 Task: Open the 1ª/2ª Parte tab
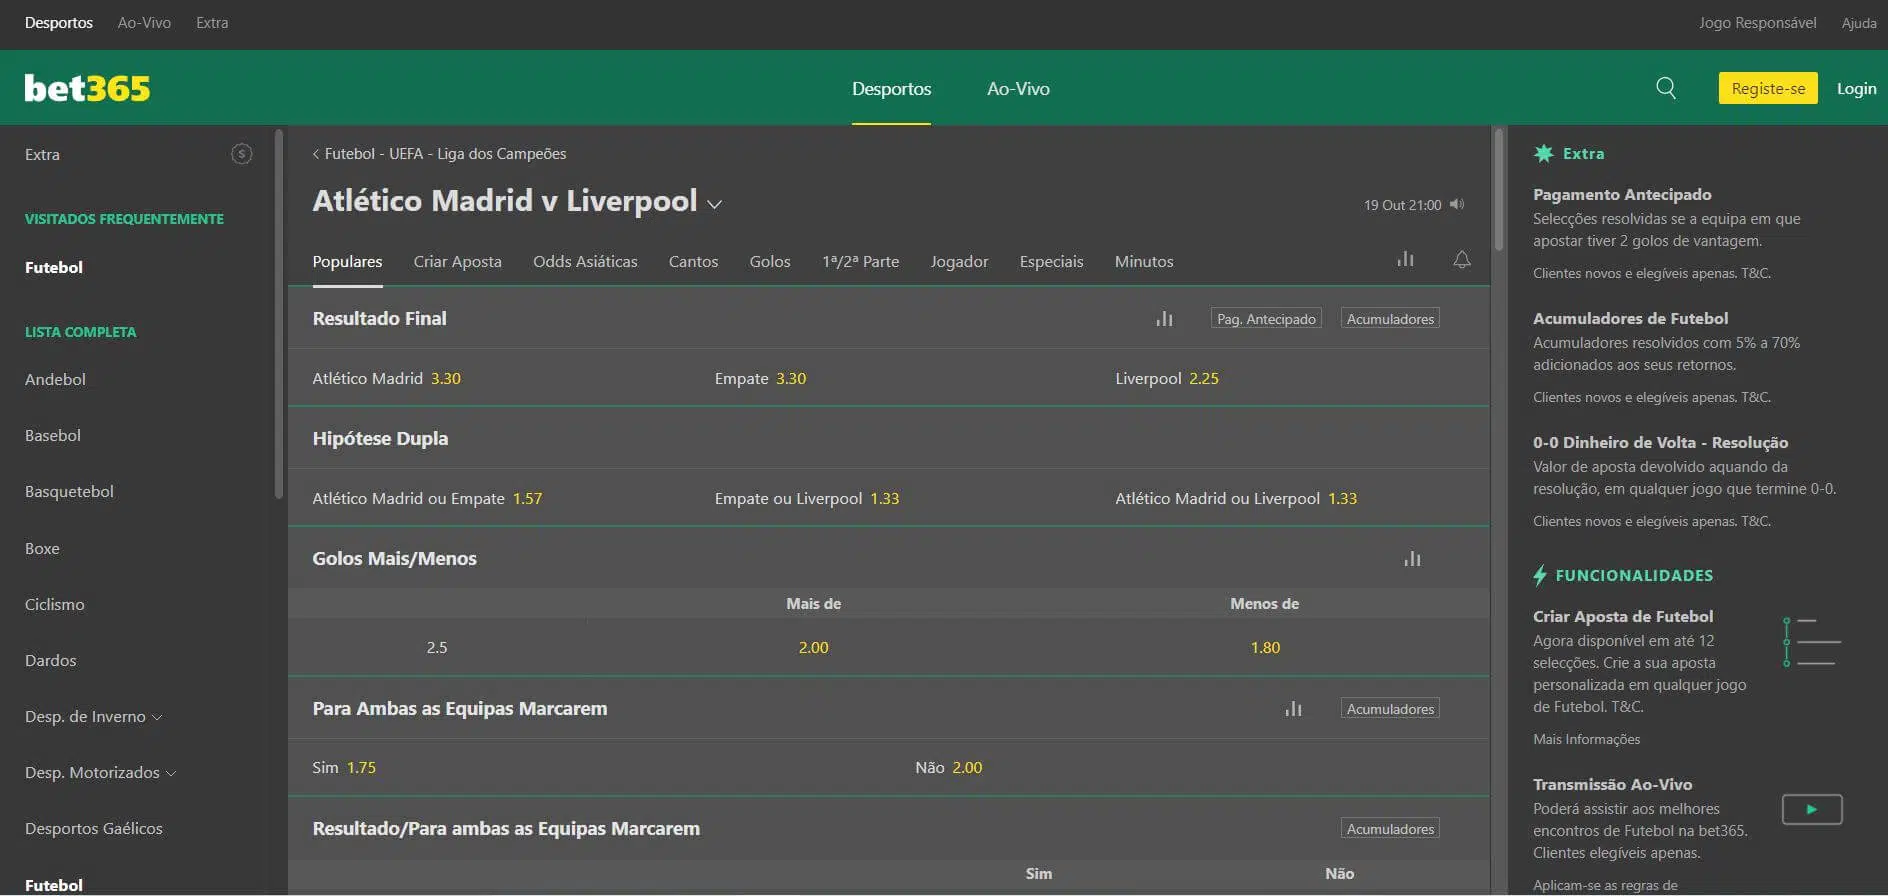coord(860,261)
